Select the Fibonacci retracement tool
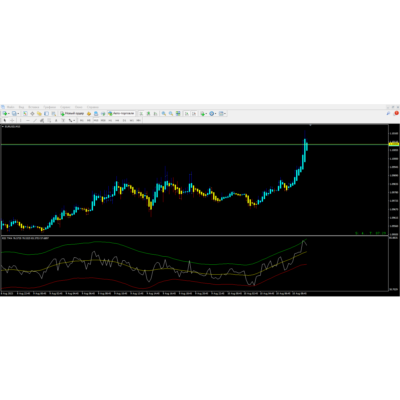 (49, 120)
